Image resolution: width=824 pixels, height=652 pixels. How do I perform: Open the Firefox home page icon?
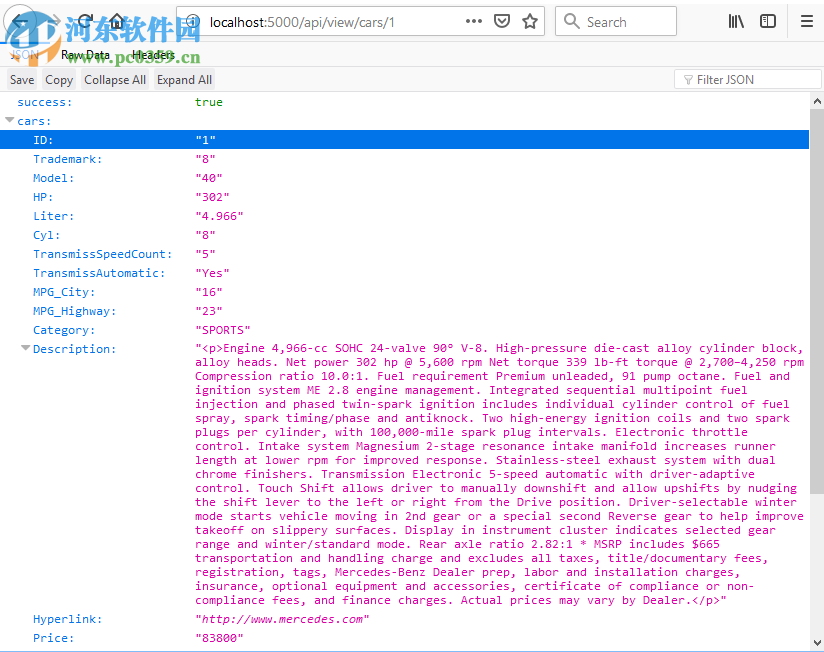click(x=115, y=19)
